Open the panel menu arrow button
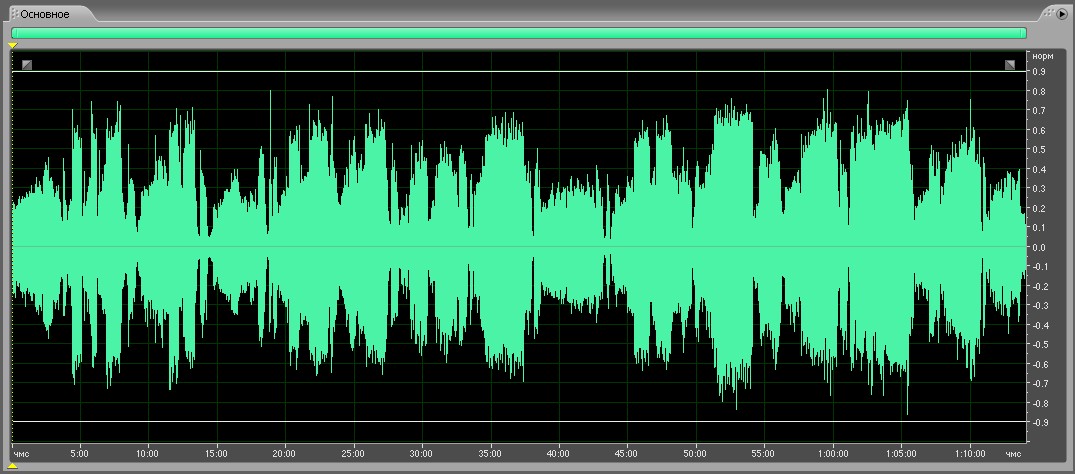The image size is (1075, 474). click(1062, 14)
